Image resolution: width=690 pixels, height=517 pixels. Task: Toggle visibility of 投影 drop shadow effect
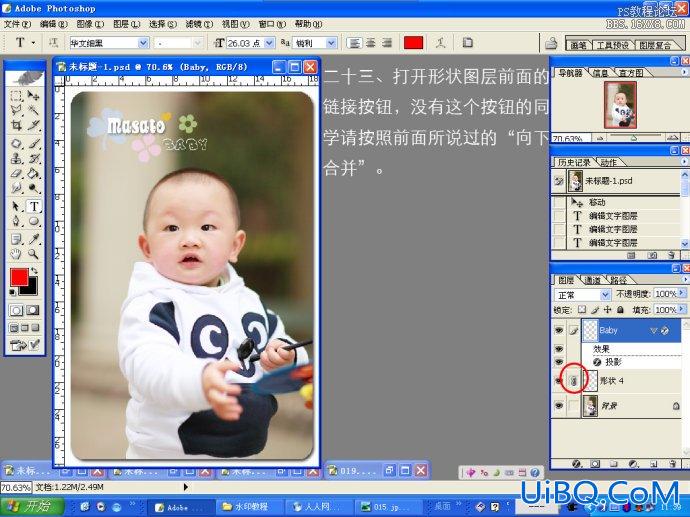559,362
